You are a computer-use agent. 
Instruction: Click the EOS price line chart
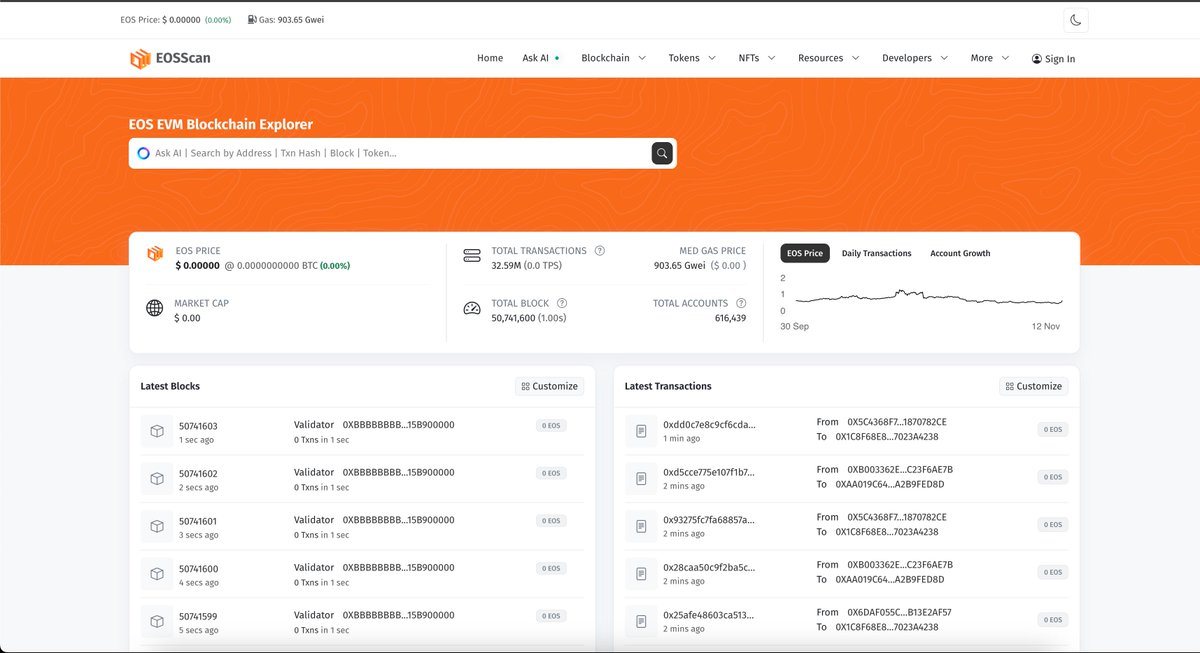(x=927, y=297)
